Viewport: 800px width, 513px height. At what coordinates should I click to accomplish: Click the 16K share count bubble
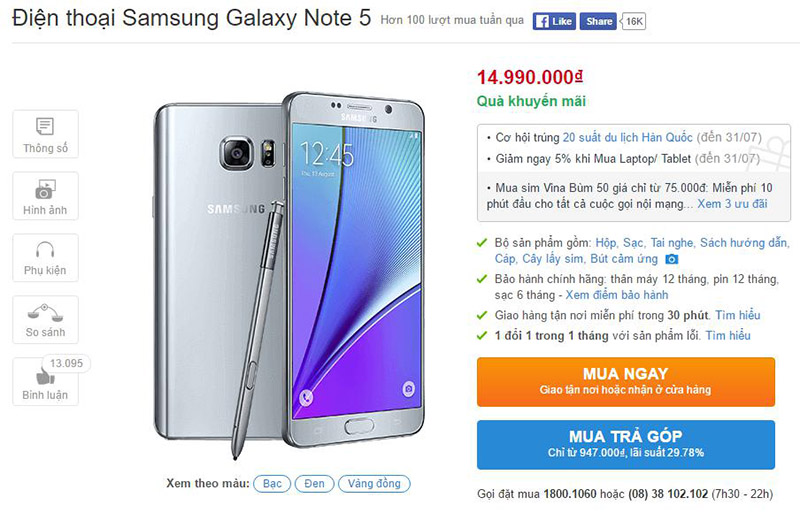click(x=633, y=21)
